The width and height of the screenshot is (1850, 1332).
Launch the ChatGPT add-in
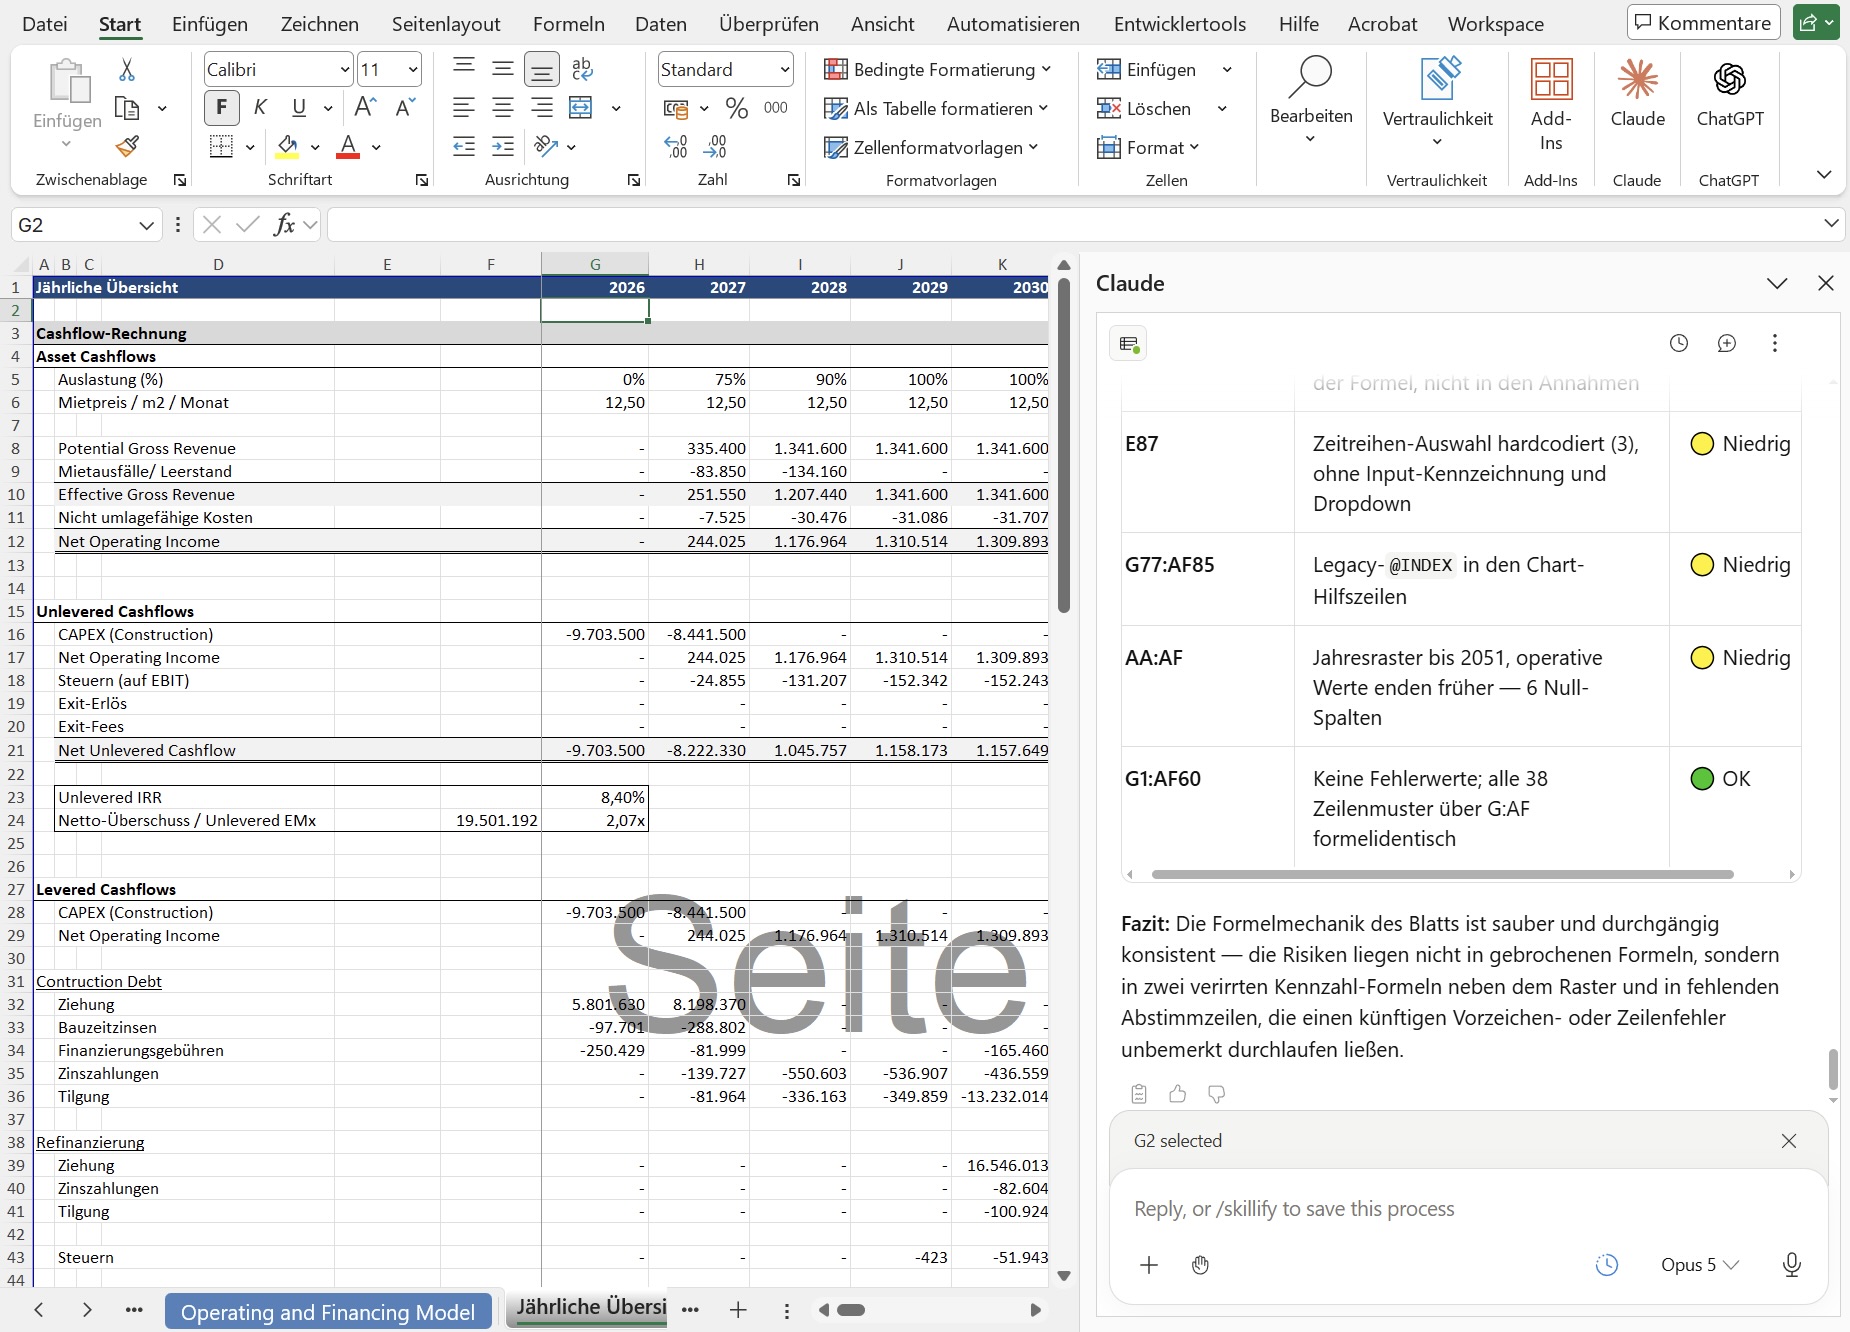(1730, 93)
